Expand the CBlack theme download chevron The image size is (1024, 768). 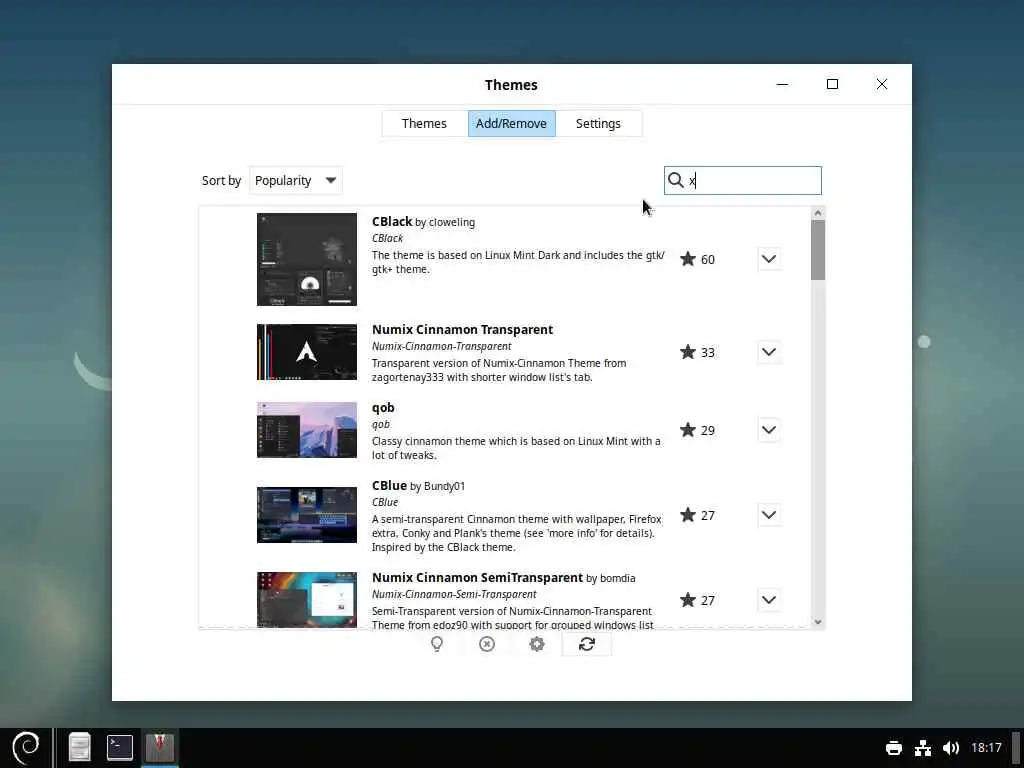pos(769,259)
